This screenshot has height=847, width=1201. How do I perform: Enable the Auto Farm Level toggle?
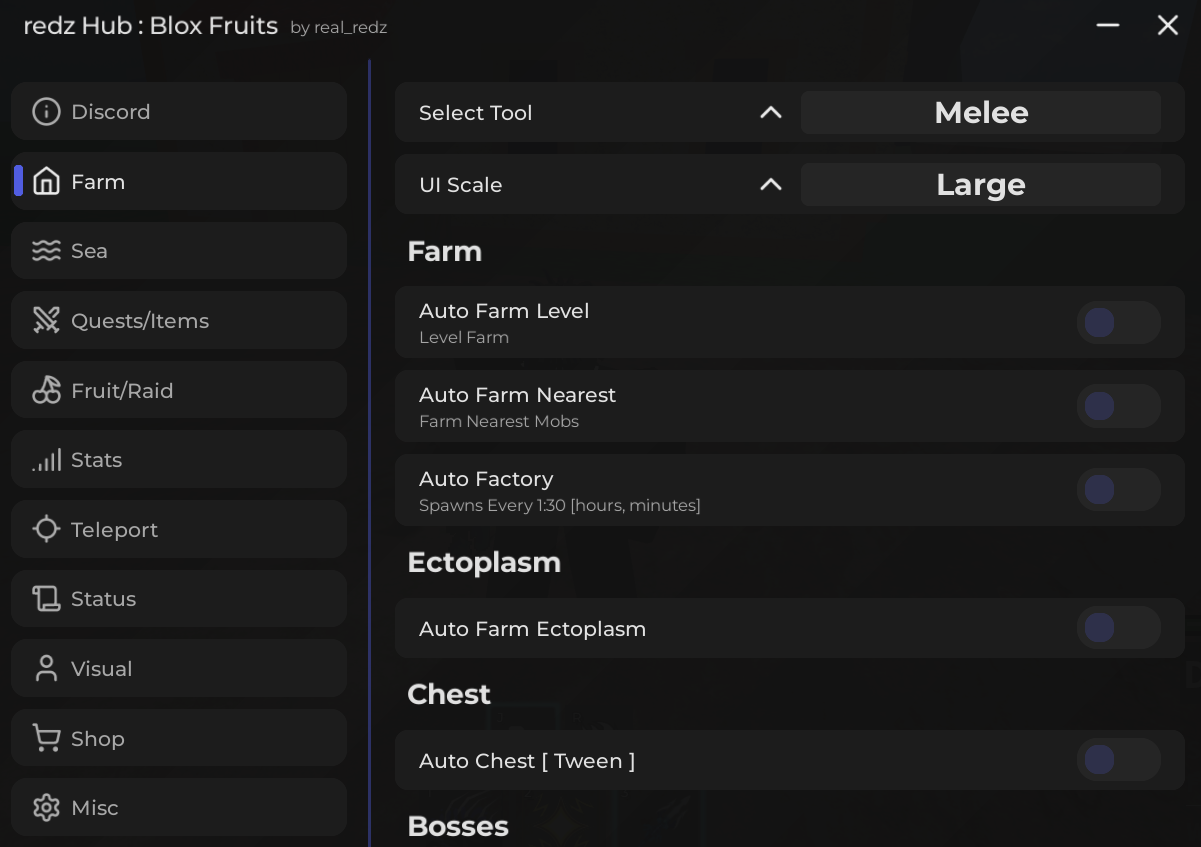pyautogui.click(x=1118, y=323)
